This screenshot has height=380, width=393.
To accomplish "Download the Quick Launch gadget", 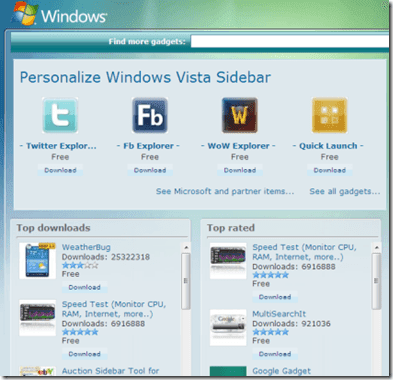I will [x=330, y=170].
